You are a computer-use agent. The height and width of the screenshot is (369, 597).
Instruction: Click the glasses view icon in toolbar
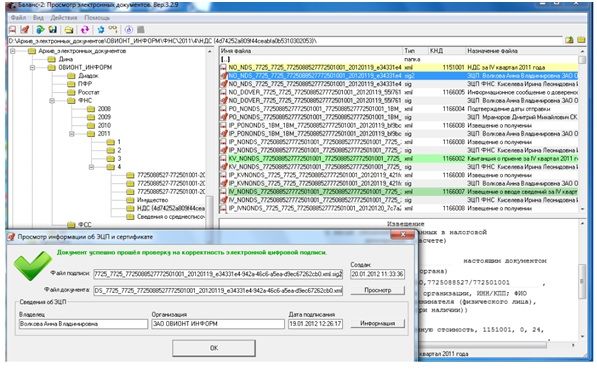(x=113, y=29)
